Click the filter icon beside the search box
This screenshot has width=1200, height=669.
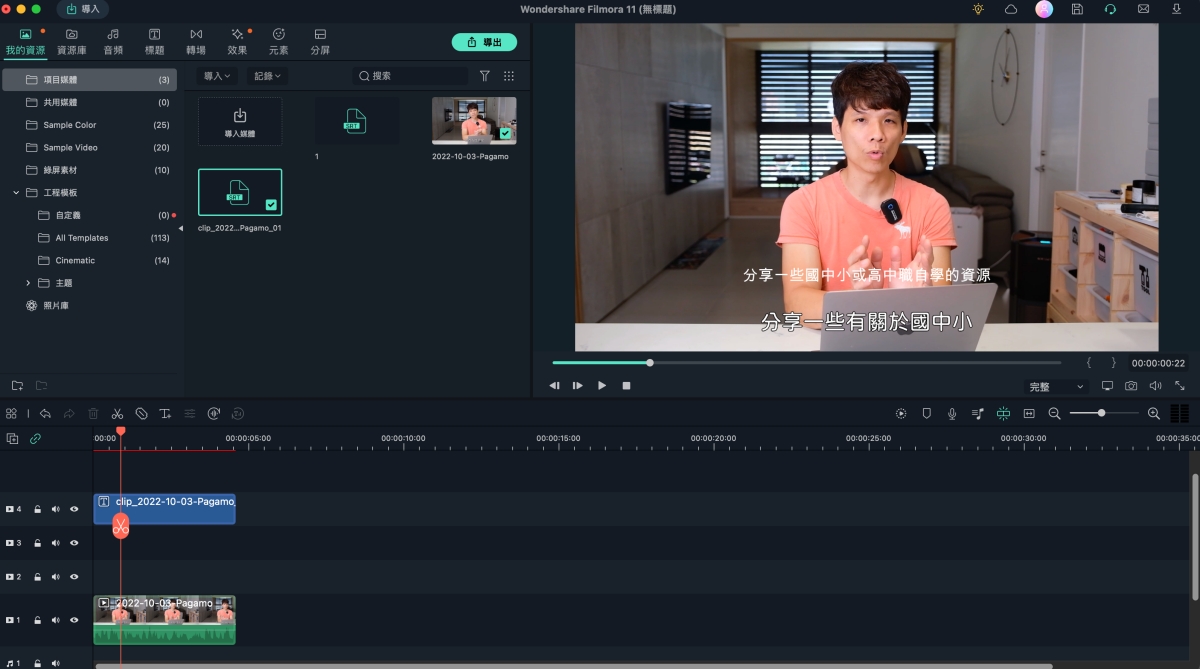coord(485,76)
